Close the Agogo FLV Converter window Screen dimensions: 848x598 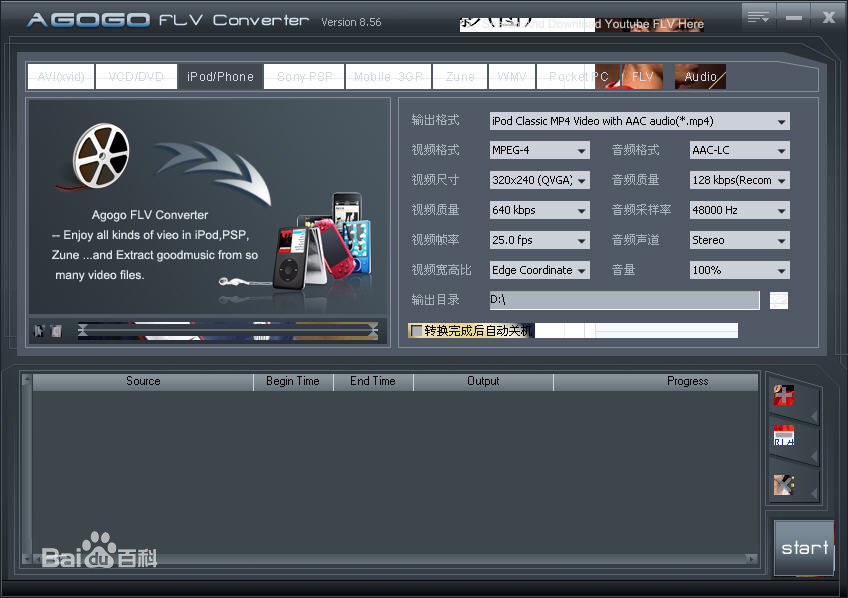pyautogui.click(x=829, y=17)
